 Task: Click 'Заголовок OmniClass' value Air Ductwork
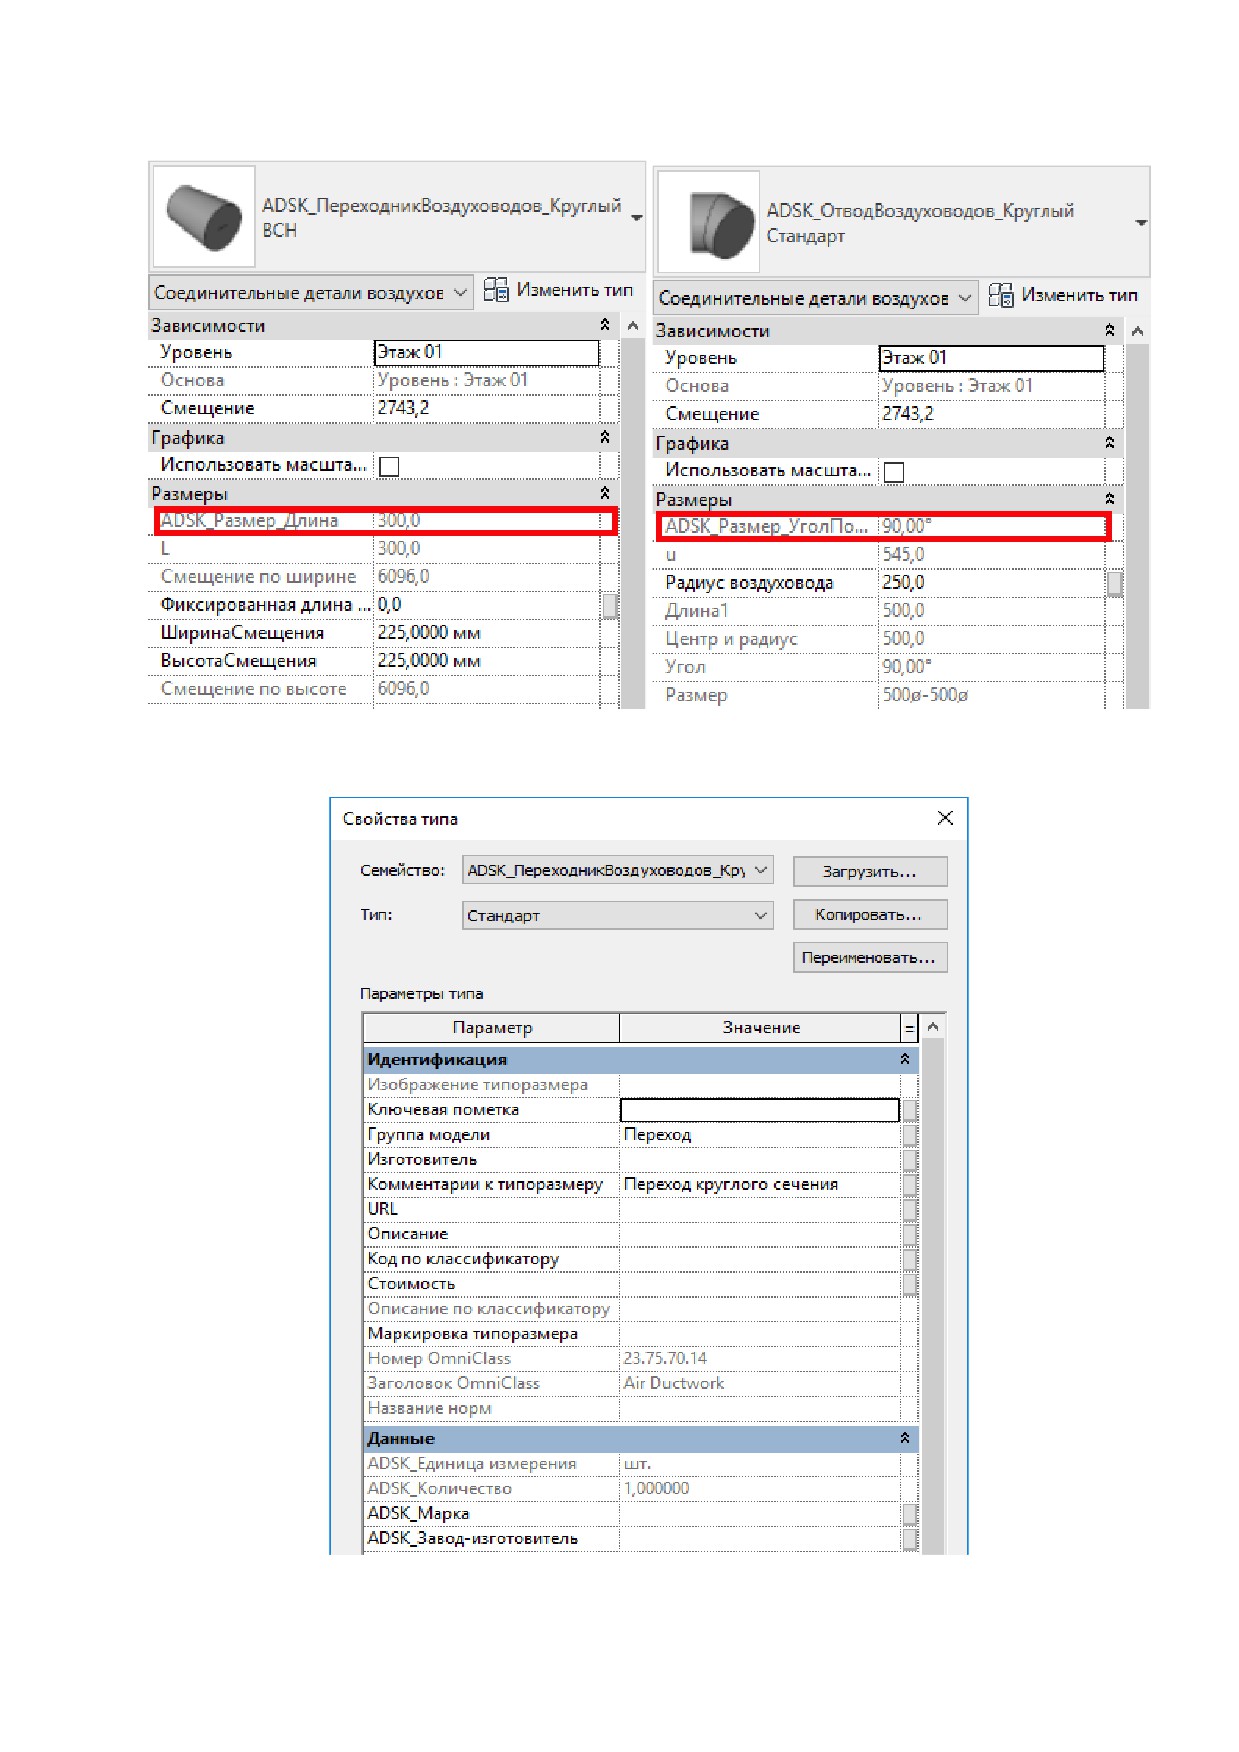coord(760,1384)
